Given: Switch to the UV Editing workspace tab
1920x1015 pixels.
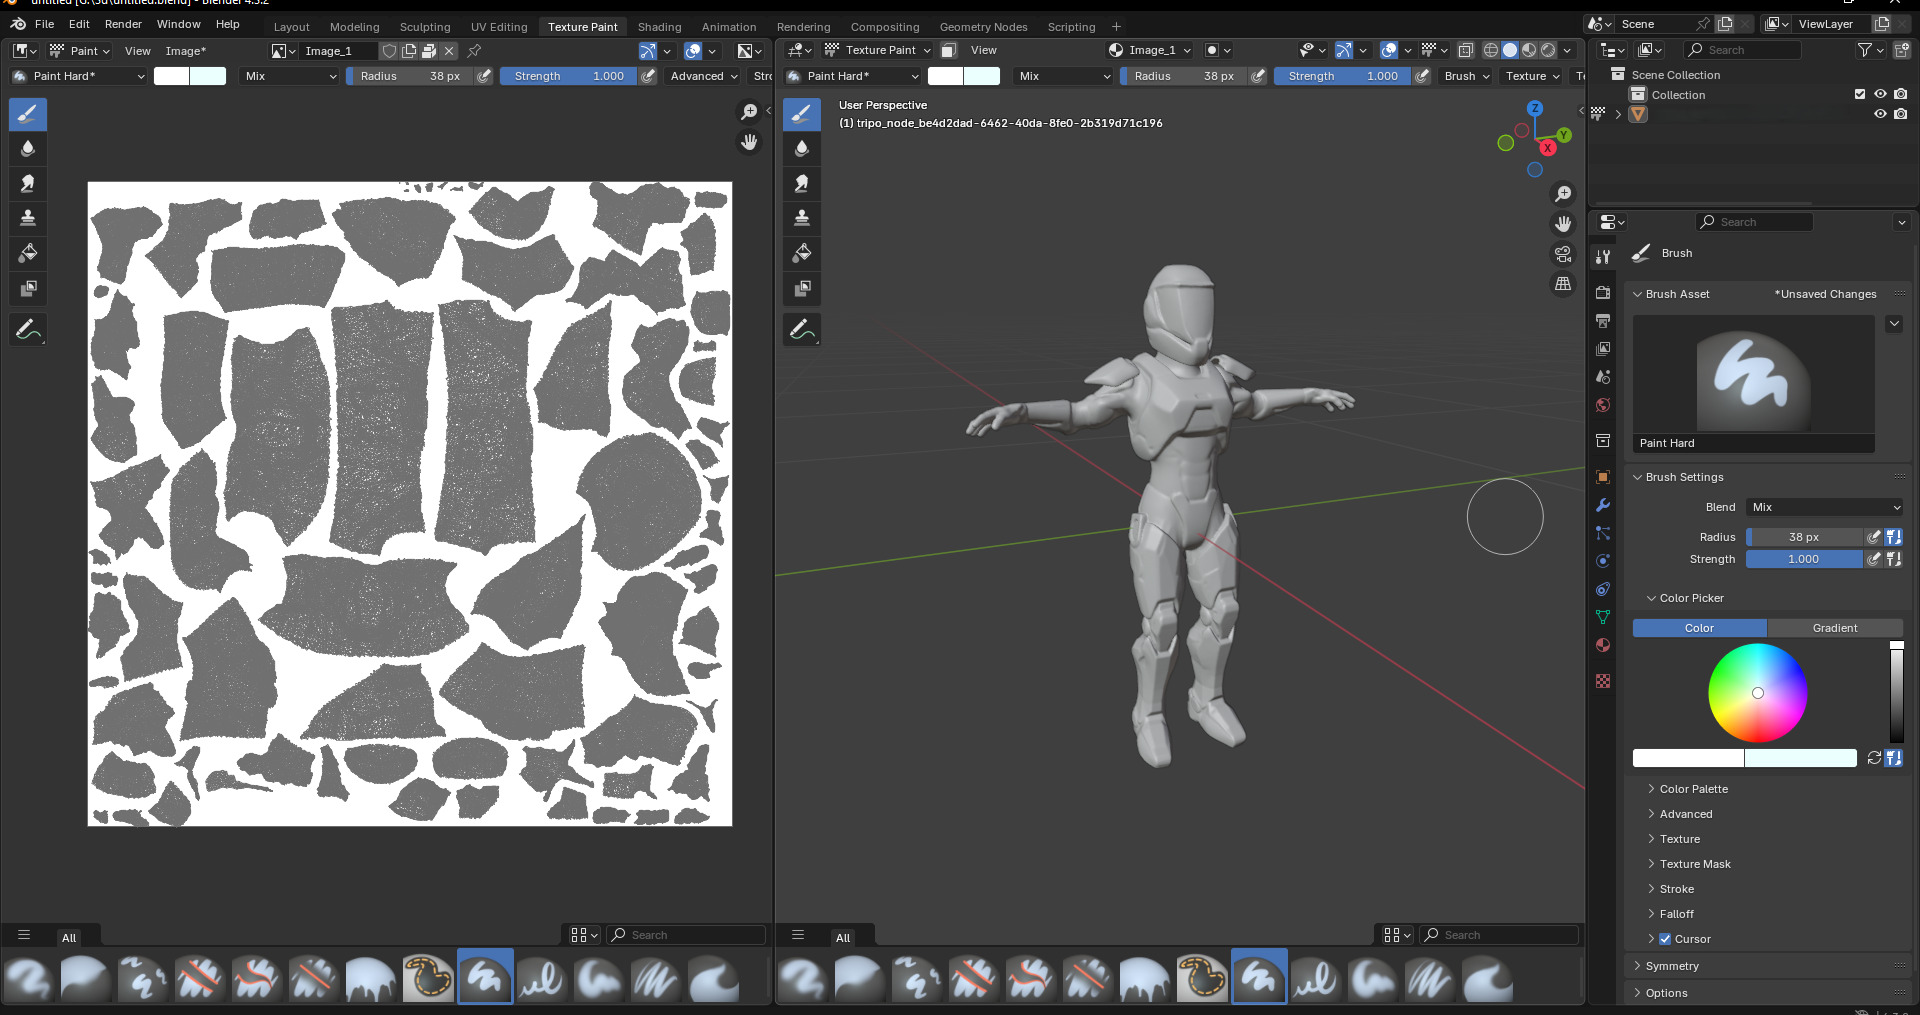Looking at the screenshot, I should (x=499, y=27).
